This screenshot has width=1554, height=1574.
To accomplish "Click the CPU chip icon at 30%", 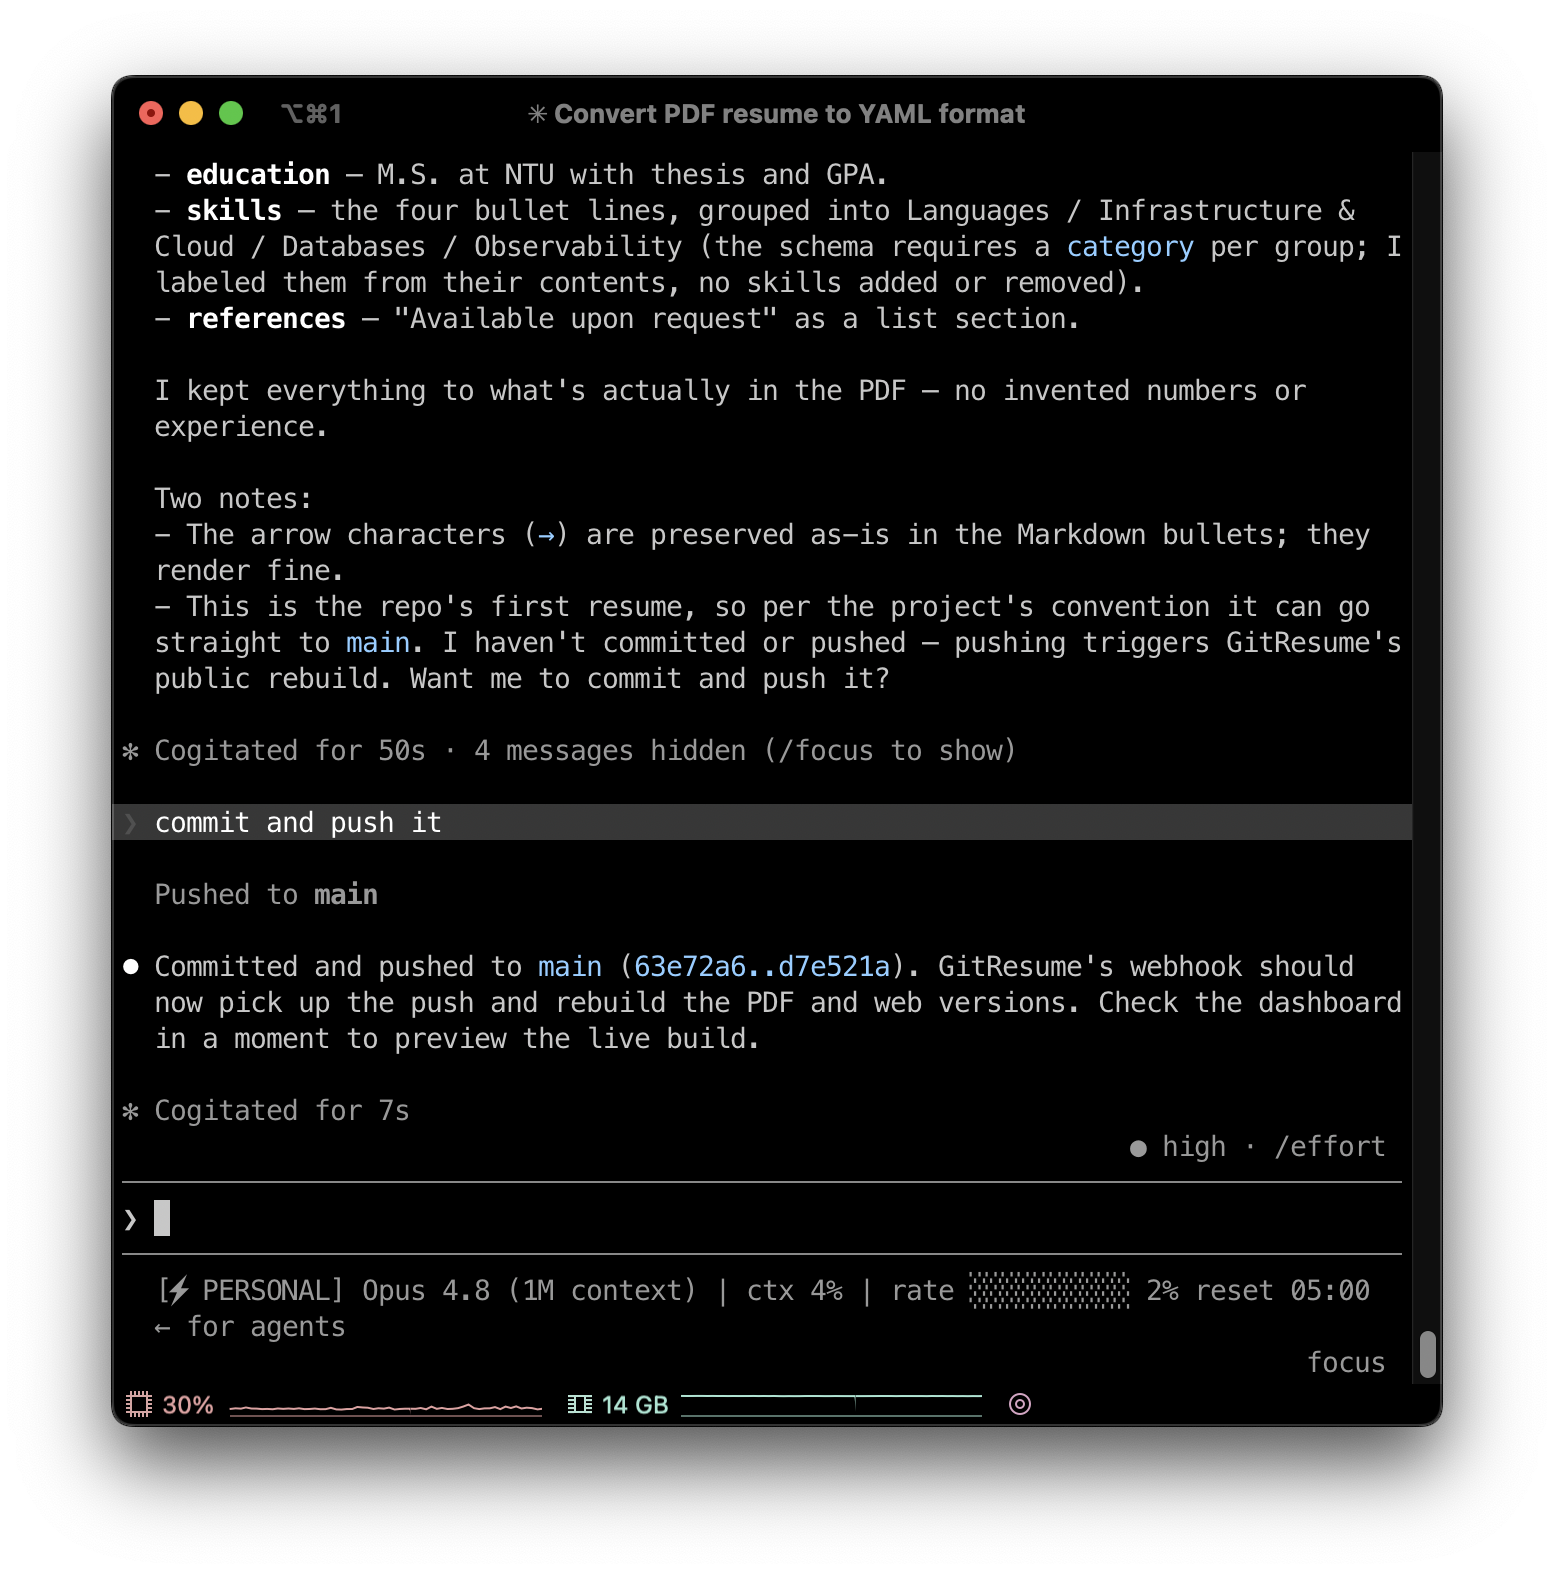I will point(139,1404).
